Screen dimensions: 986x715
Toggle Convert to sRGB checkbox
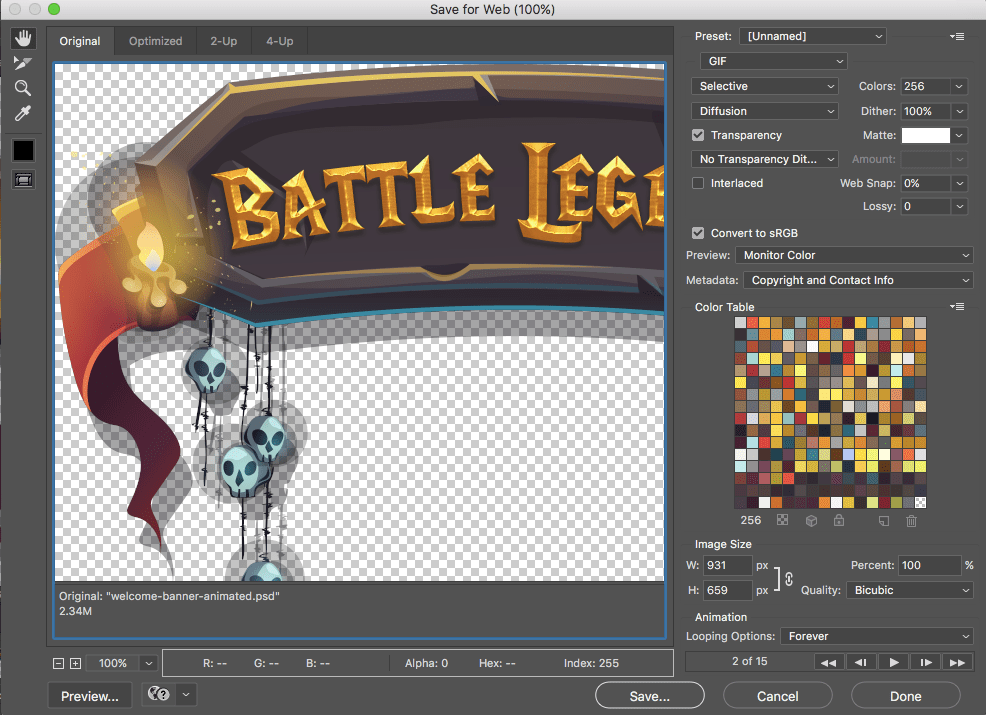point(698,233)
